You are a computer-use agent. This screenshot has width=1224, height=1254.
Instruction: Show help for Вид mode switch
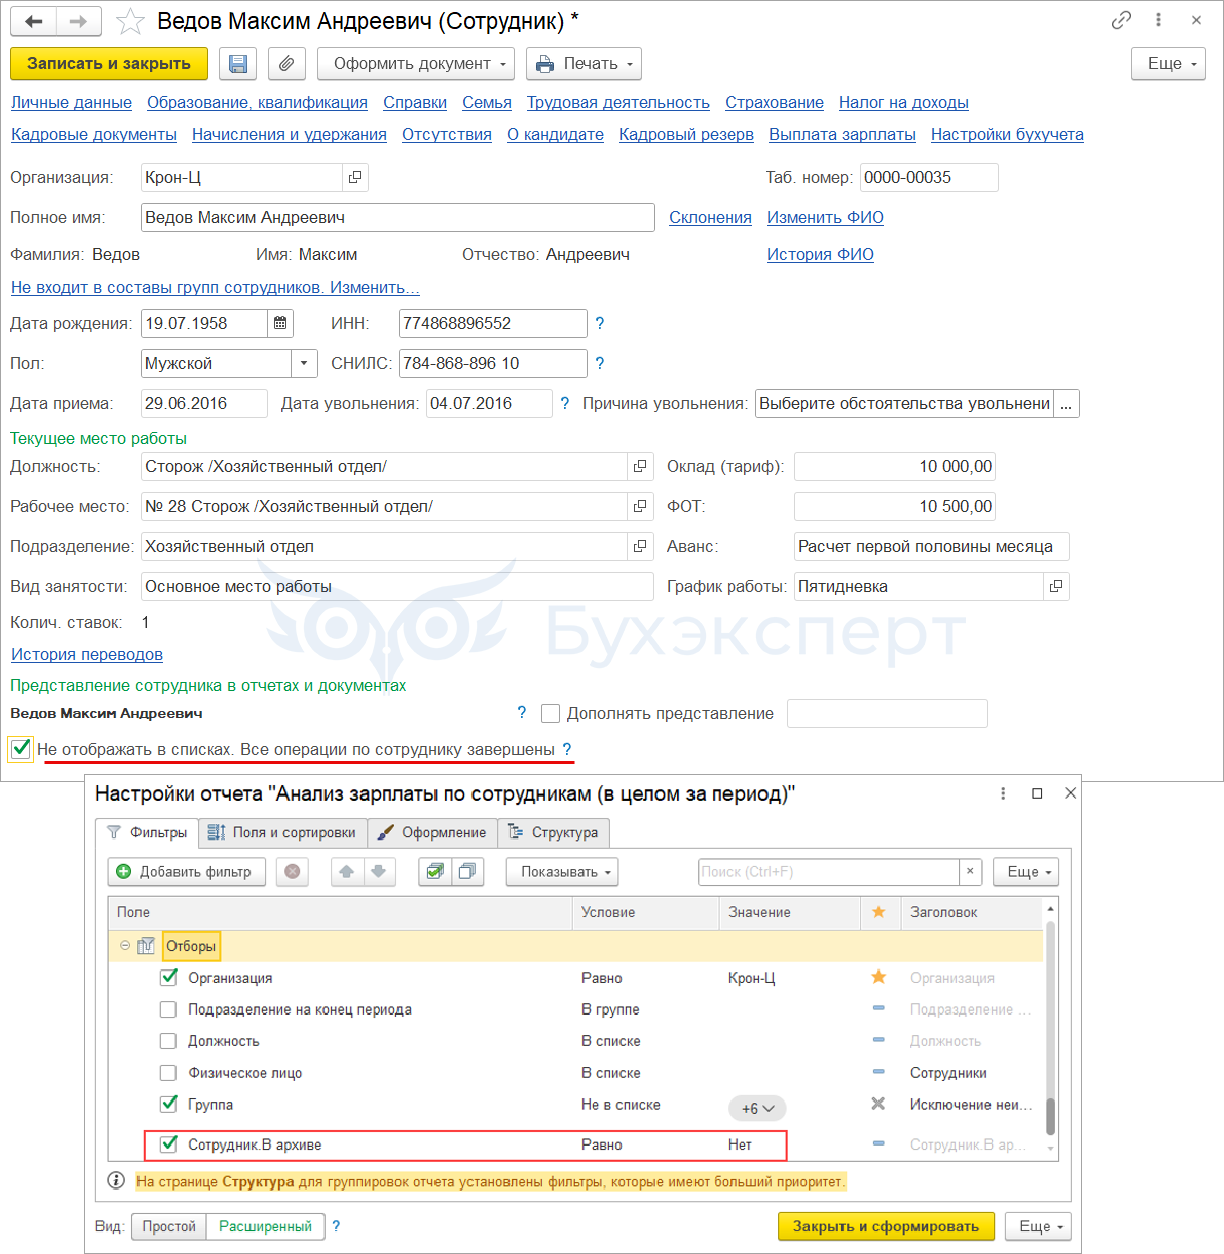[336, 1226]
